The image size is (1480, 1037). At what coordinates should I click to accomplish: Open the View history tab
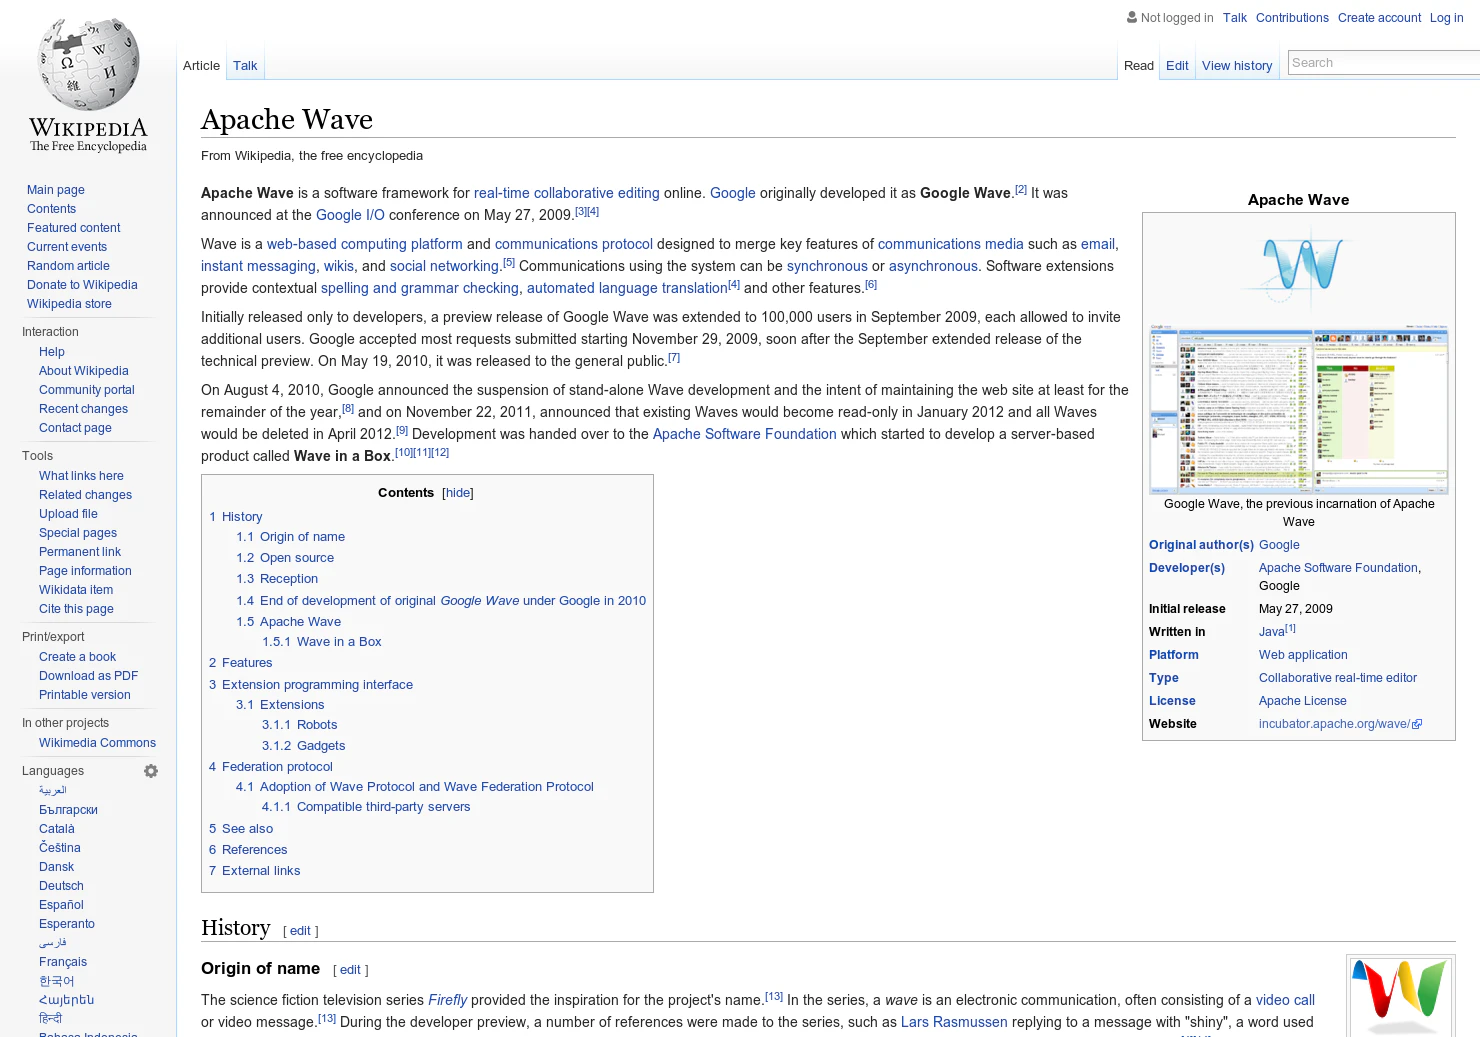(1237, 66)
